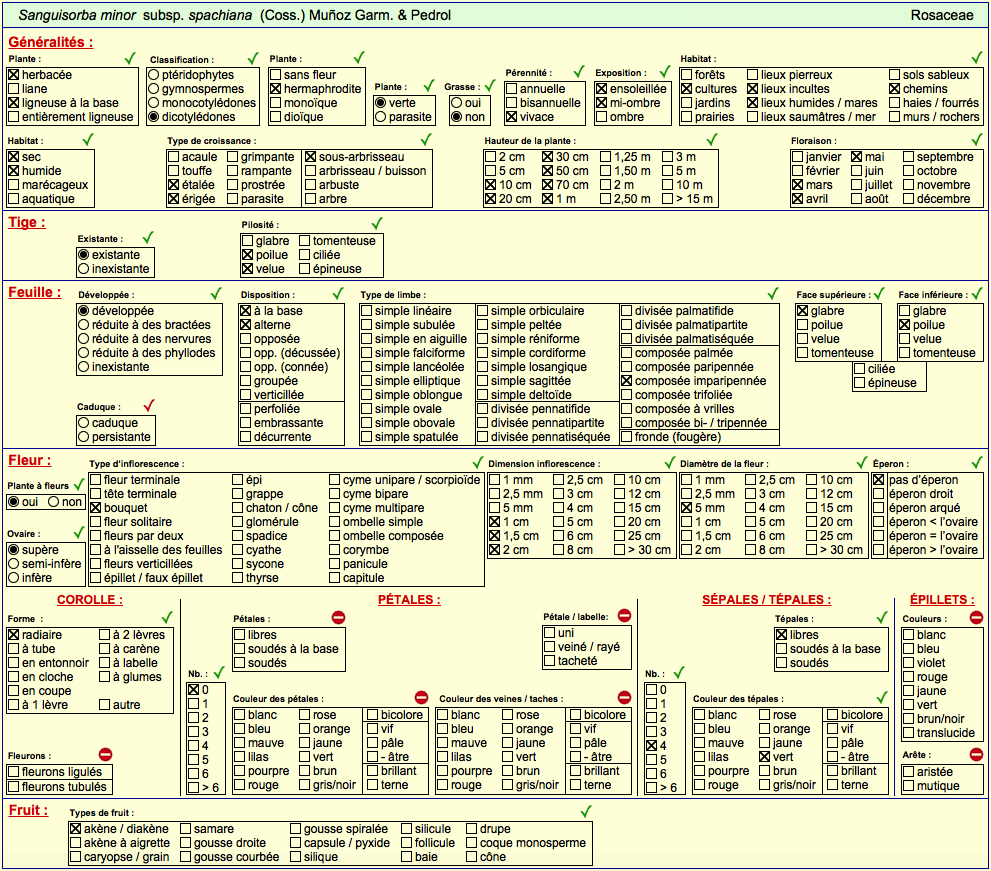Screen dimensions: 991x871
Task: Check the annuelle option under Pérennité
Action: (512, 89)
